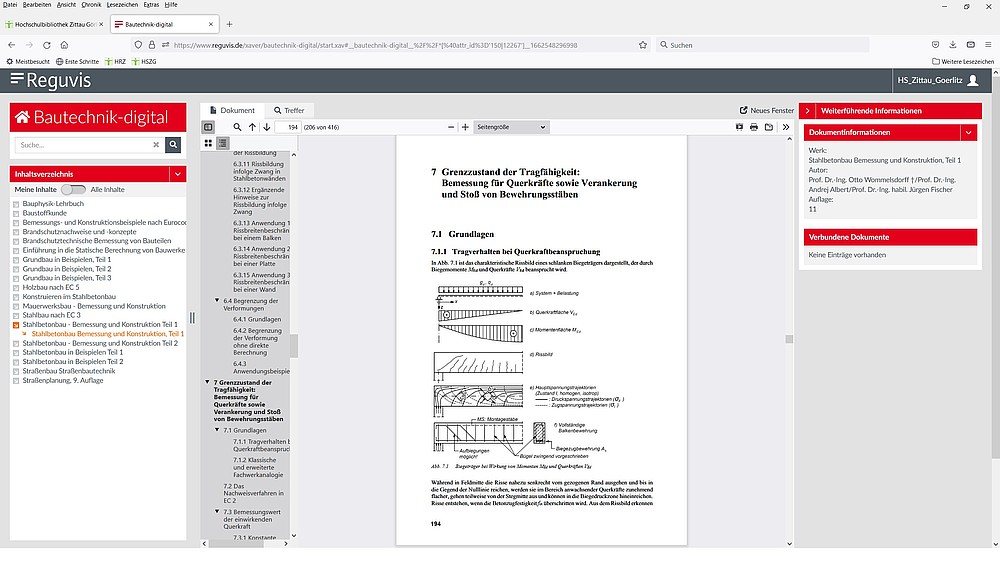Open Straßenbau Straßenbautechnik book entry

(x=68, y=371)
